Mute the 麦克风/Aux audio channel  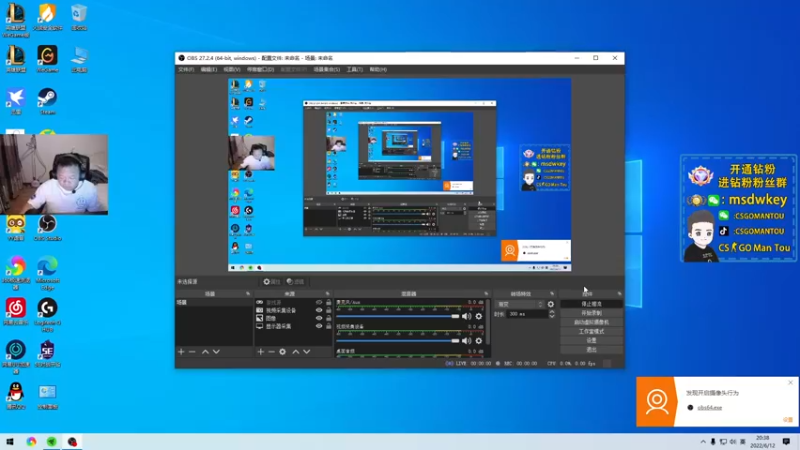[466, 316]
